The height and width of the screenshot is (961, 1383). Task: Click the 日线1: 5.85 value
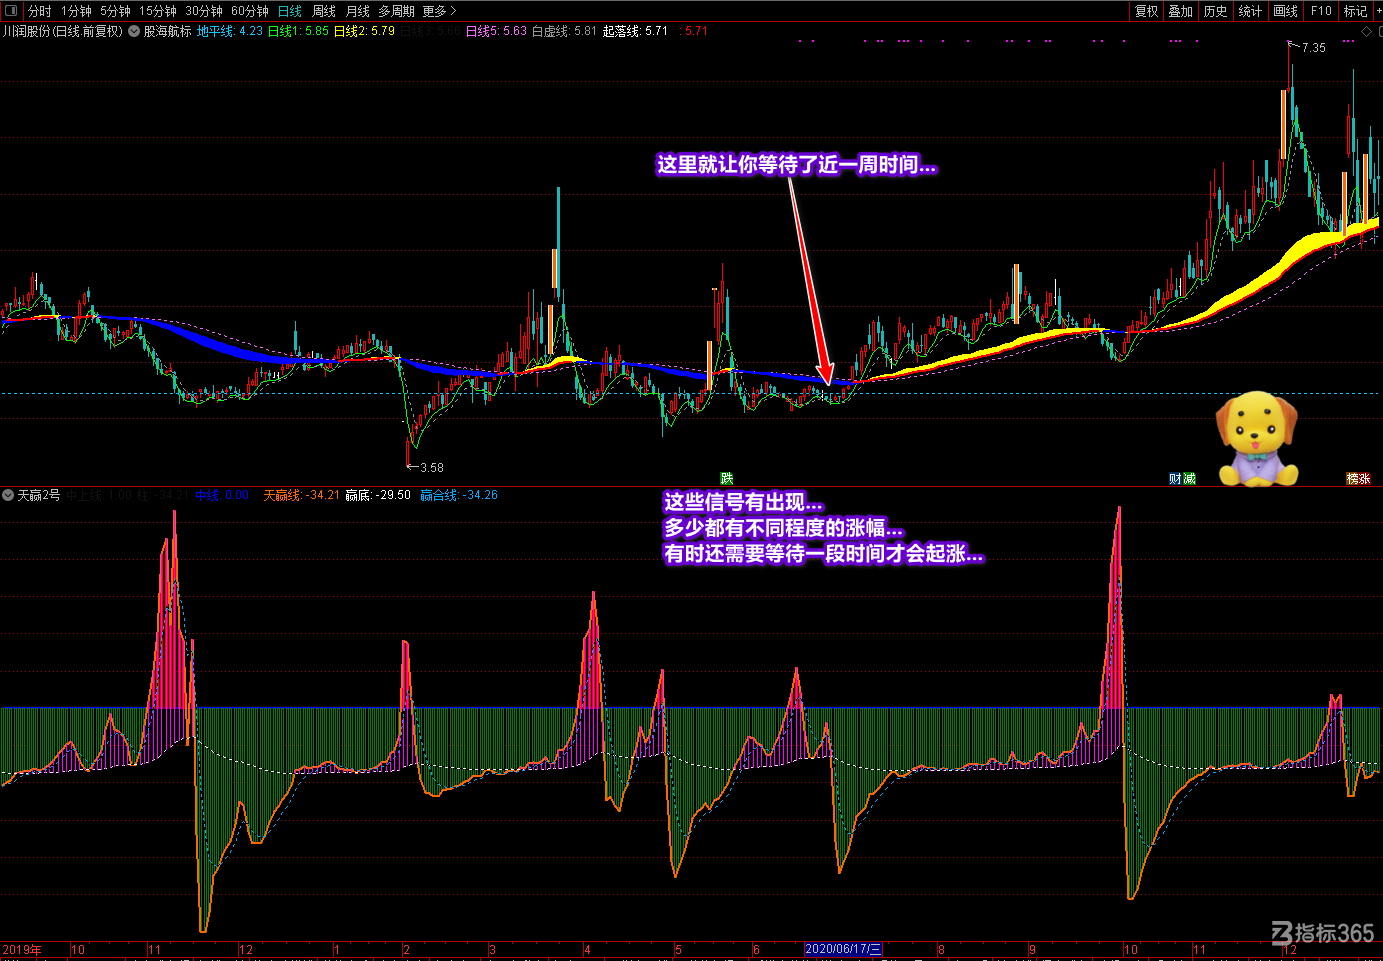[298, 31]
